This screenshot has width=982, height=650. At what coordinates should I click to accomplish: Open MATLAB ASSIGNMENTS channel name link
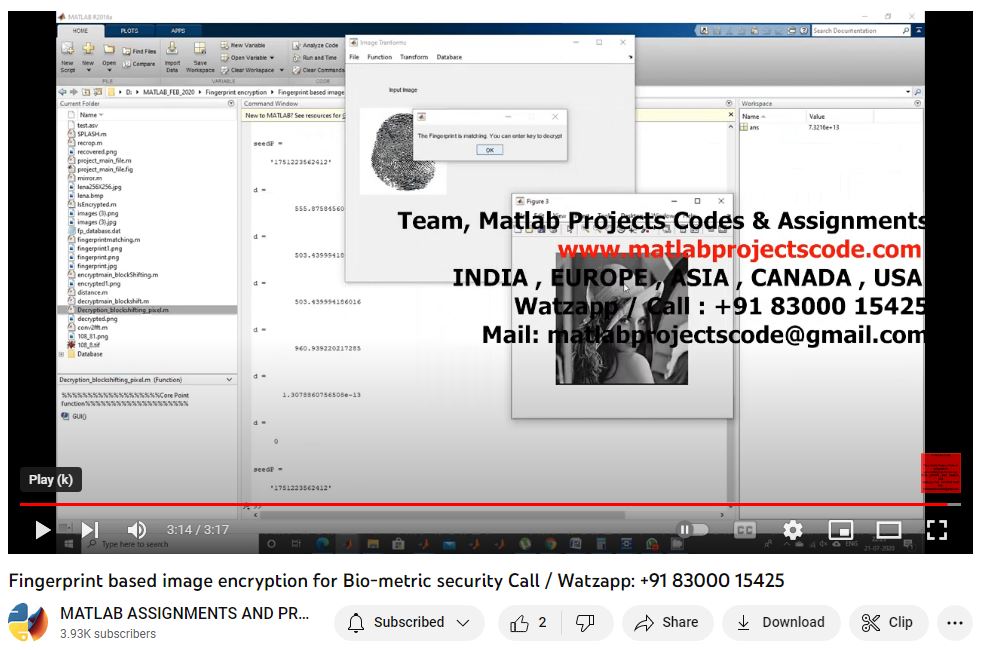coord(185,613)
